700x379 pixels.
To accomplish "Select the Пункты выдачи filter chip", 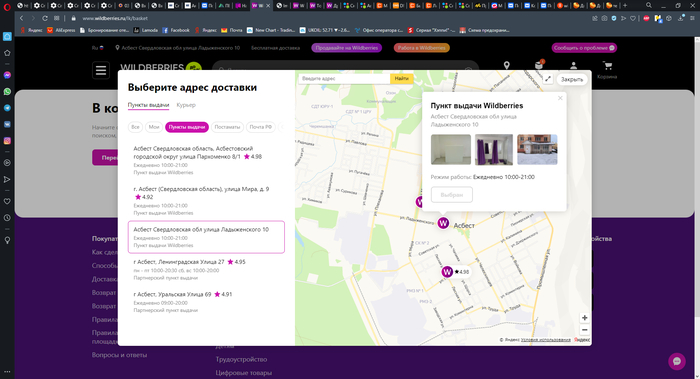I will click(187, 127).
